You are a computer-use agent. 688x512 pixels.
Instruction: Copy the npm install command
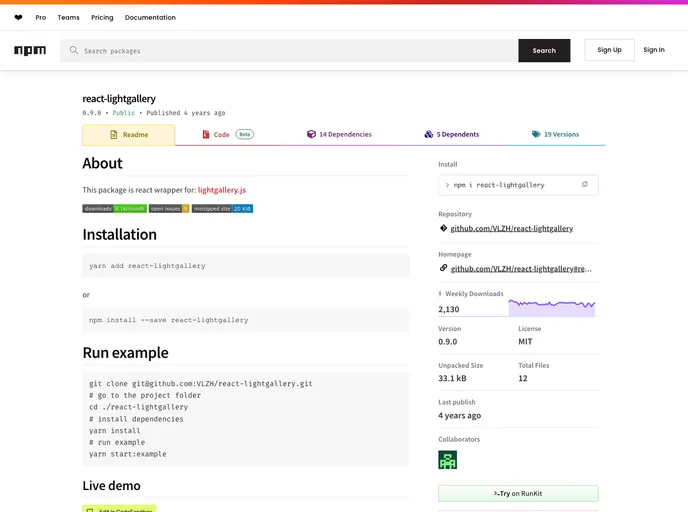[x=585, y=185]
